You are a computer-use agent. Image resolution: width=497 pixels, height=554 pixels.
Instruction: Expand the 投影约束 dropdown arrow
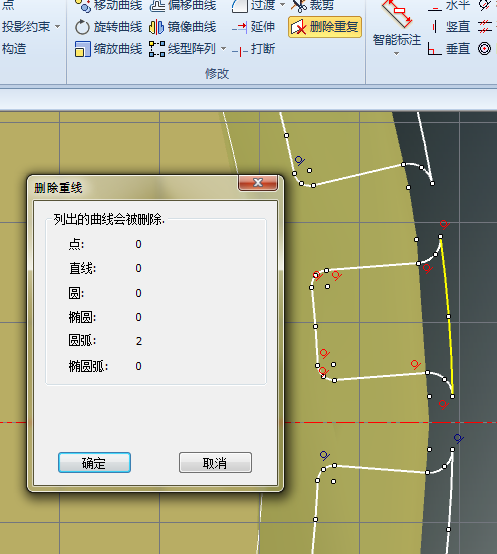[58, 27]
